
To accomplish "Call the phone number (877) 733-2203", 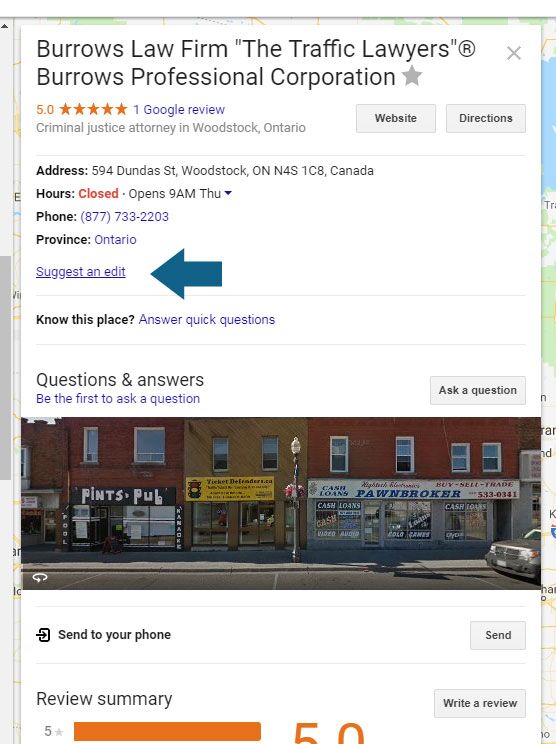I will (x=124, y=217).
